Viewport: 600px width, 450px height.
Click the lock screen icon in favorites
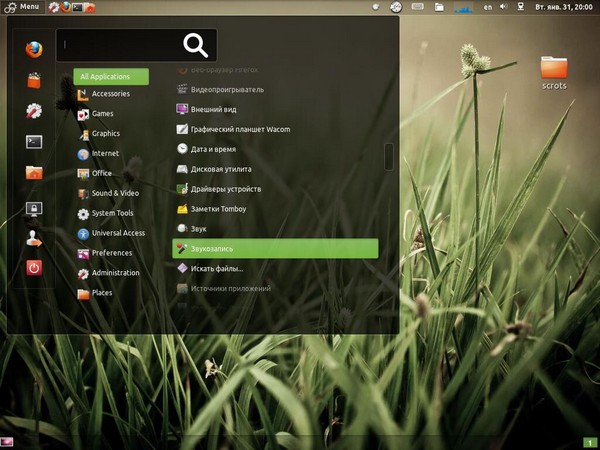[33, 209]
